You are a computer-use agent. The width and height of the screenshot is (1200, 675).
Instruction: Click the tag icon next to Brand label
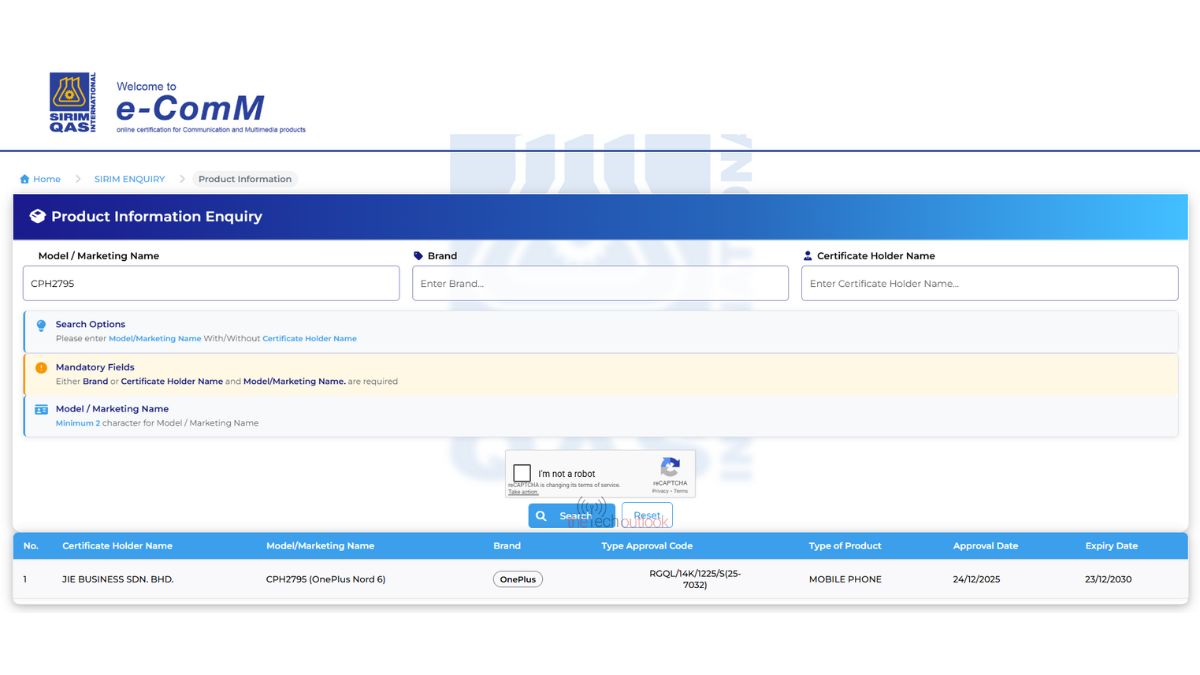coord(418,256)
